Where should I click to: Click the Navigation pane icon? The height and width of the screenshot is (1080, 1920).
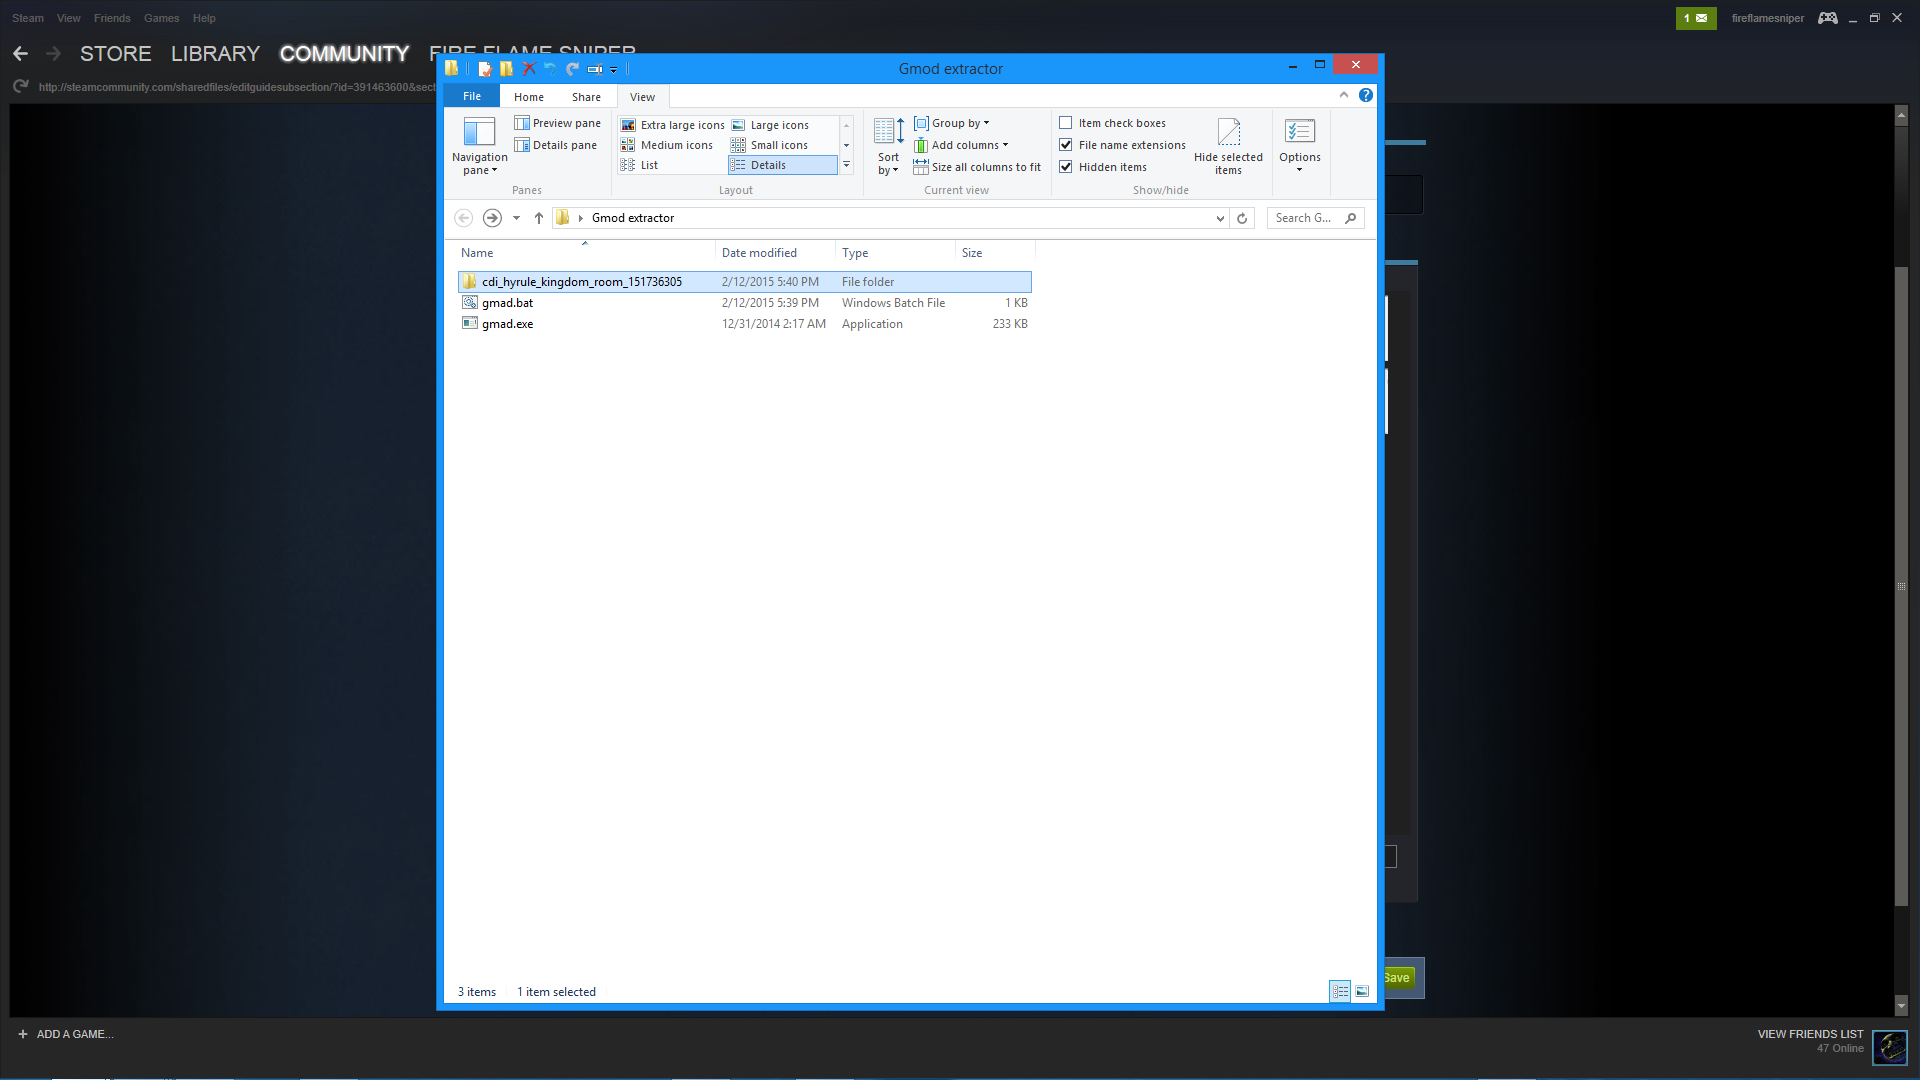(x=479, y=133)
